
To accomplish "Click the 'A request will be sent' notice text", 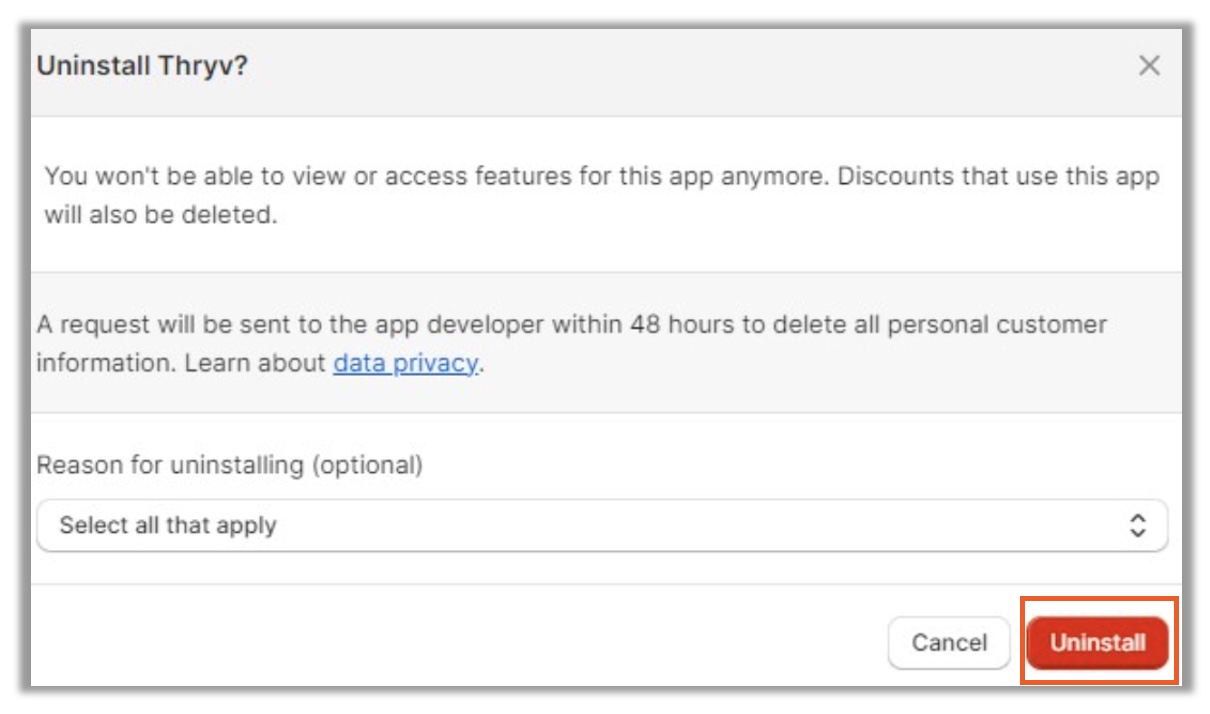I will (572, 344).
